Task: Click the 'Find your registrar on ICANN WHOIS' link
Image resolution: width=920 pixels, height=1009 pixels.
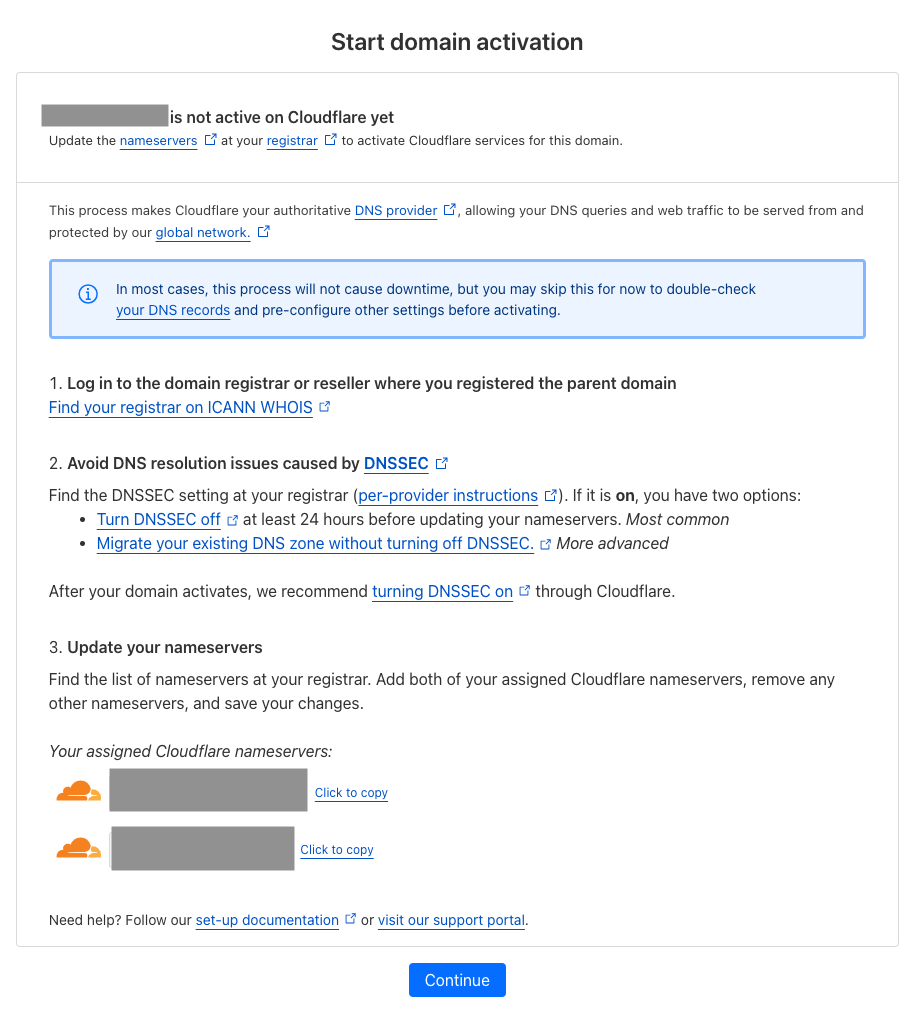Action: [x=180, y=408]
